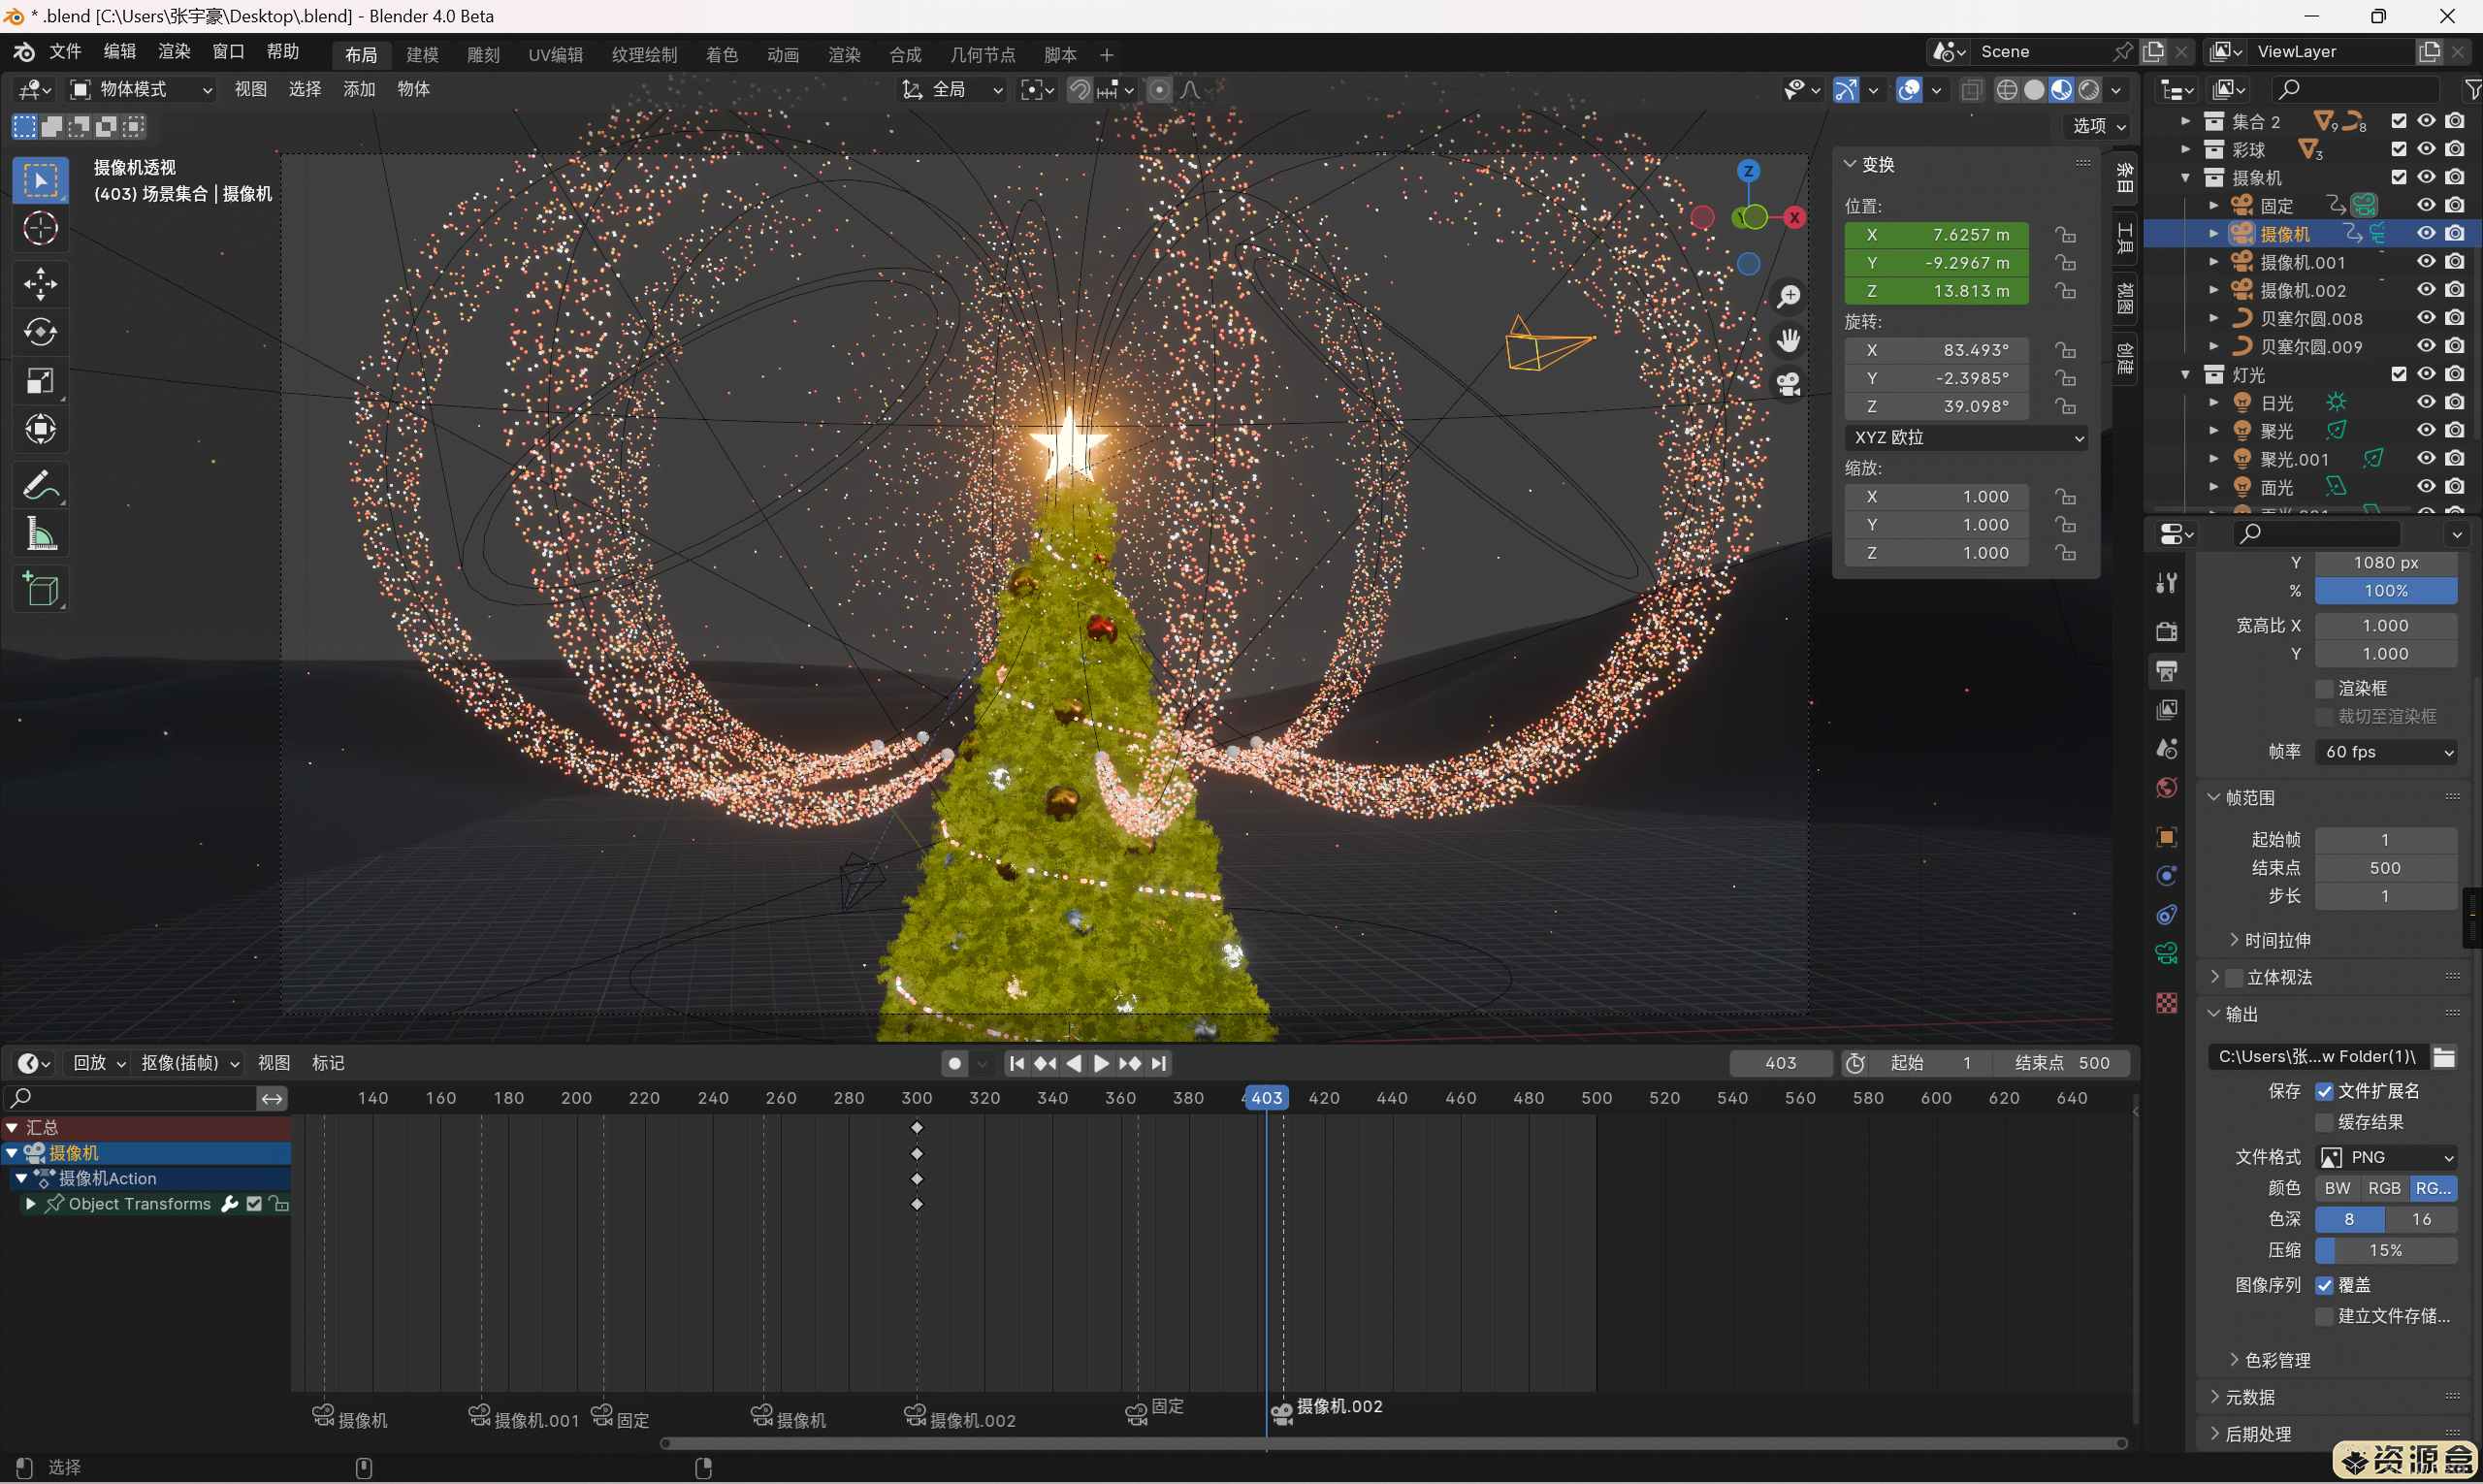Image resolution: width=2483 pixels, height=1484 pixels.
Task: Click the 压缩 15% compression slider
Action: pos(2385,1251)
